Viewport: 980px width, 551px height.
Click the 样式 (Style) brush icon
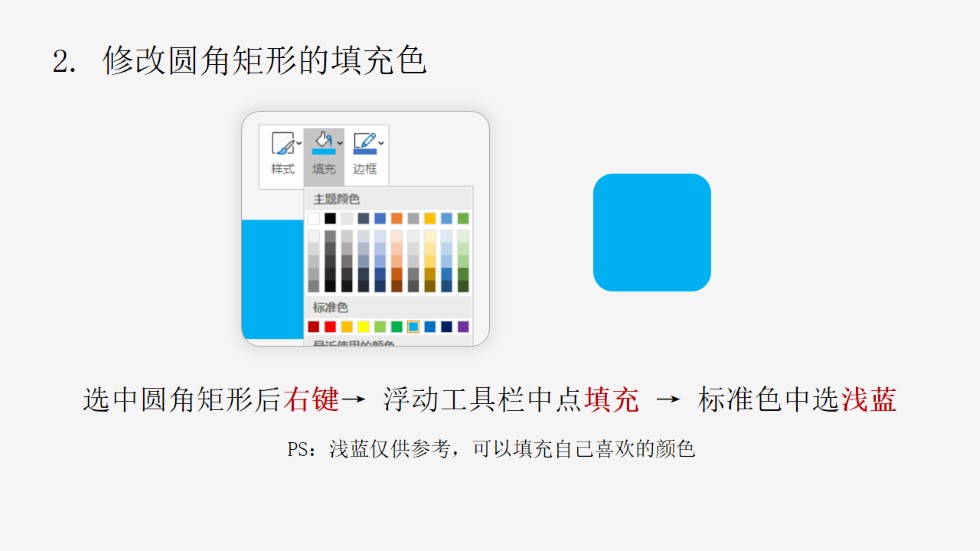click(x=282, y=143)
